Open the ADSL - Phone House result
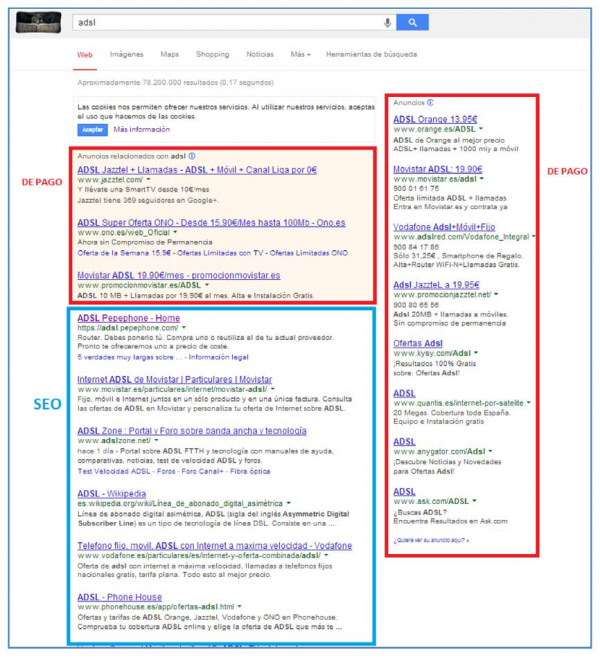 tap(119, 597)
